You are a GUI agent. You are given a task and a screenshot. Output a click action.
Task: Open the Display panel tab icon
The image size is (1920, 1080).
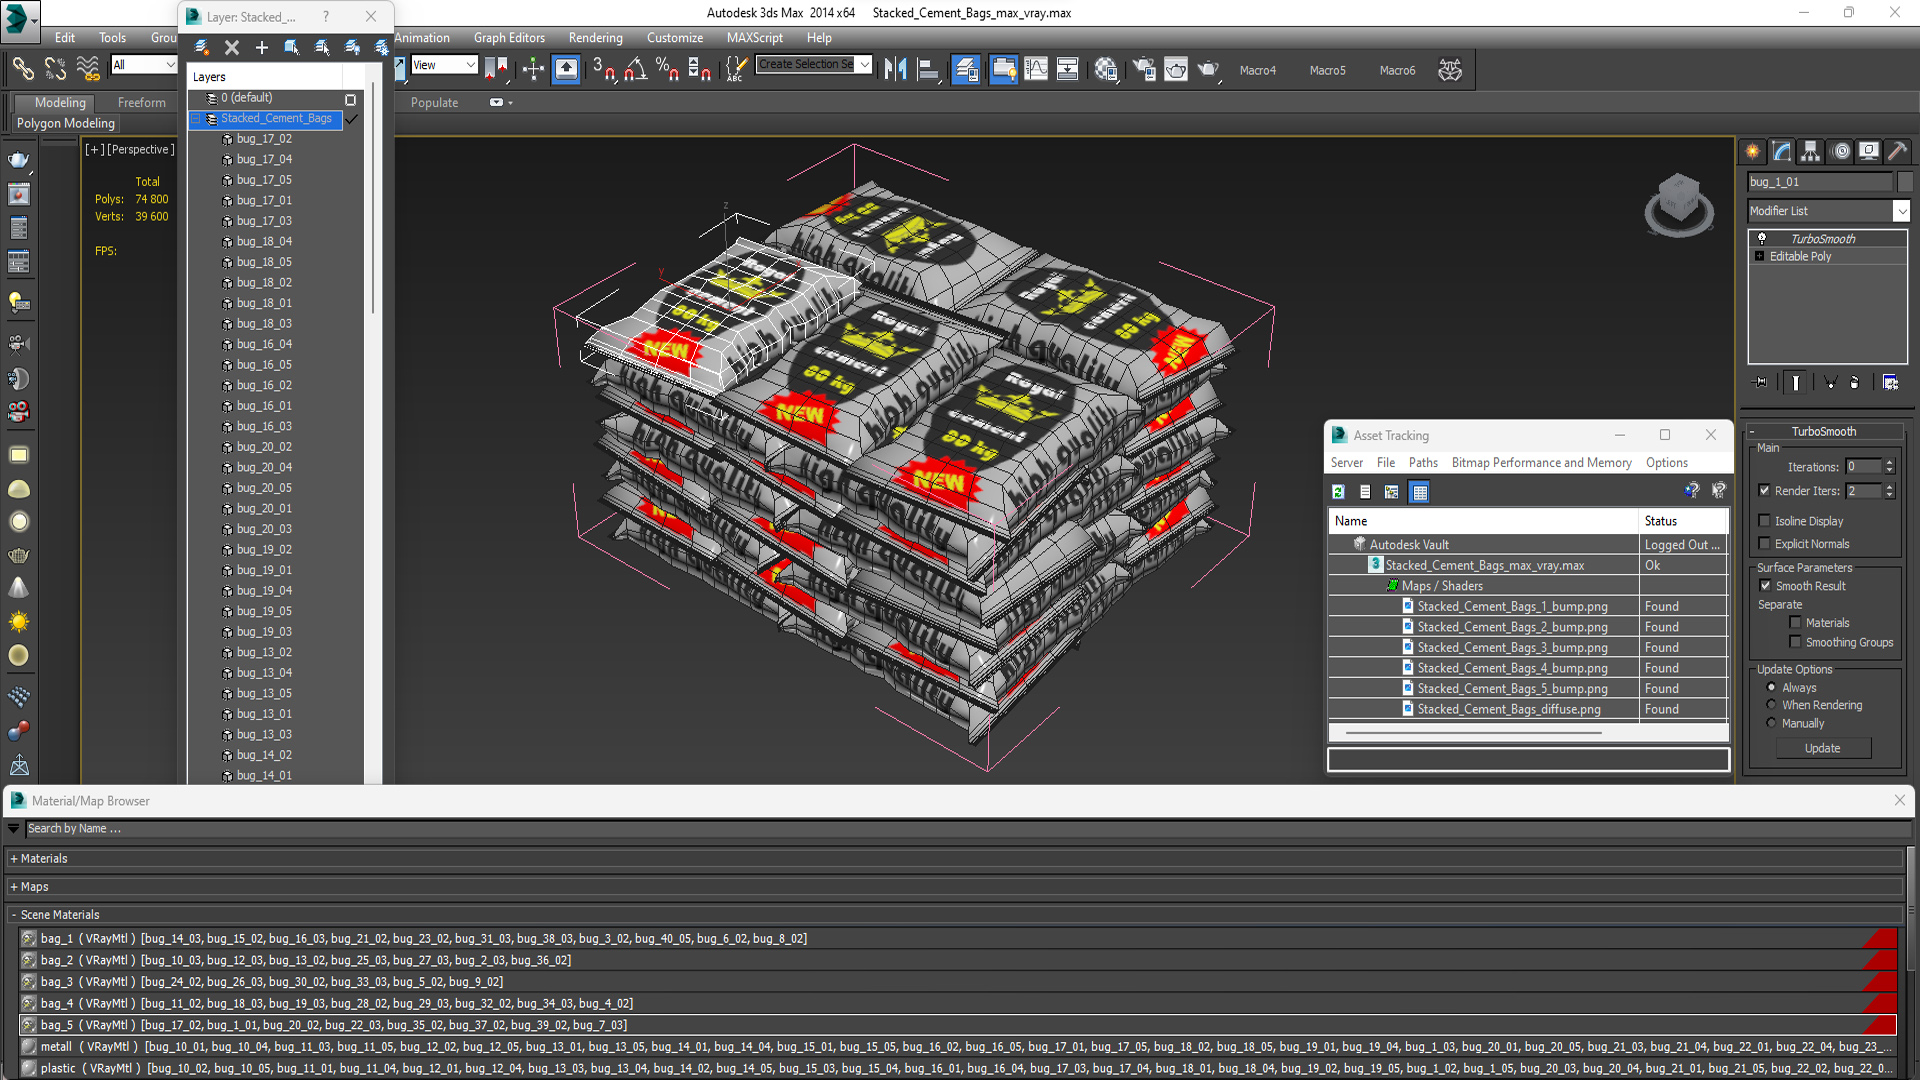tap(1869, 151)
